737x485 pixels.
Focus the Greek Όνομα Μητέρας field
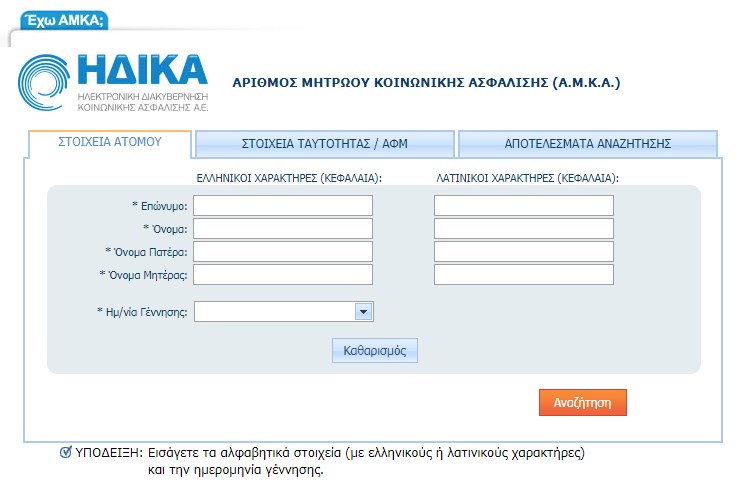[283, 275]
